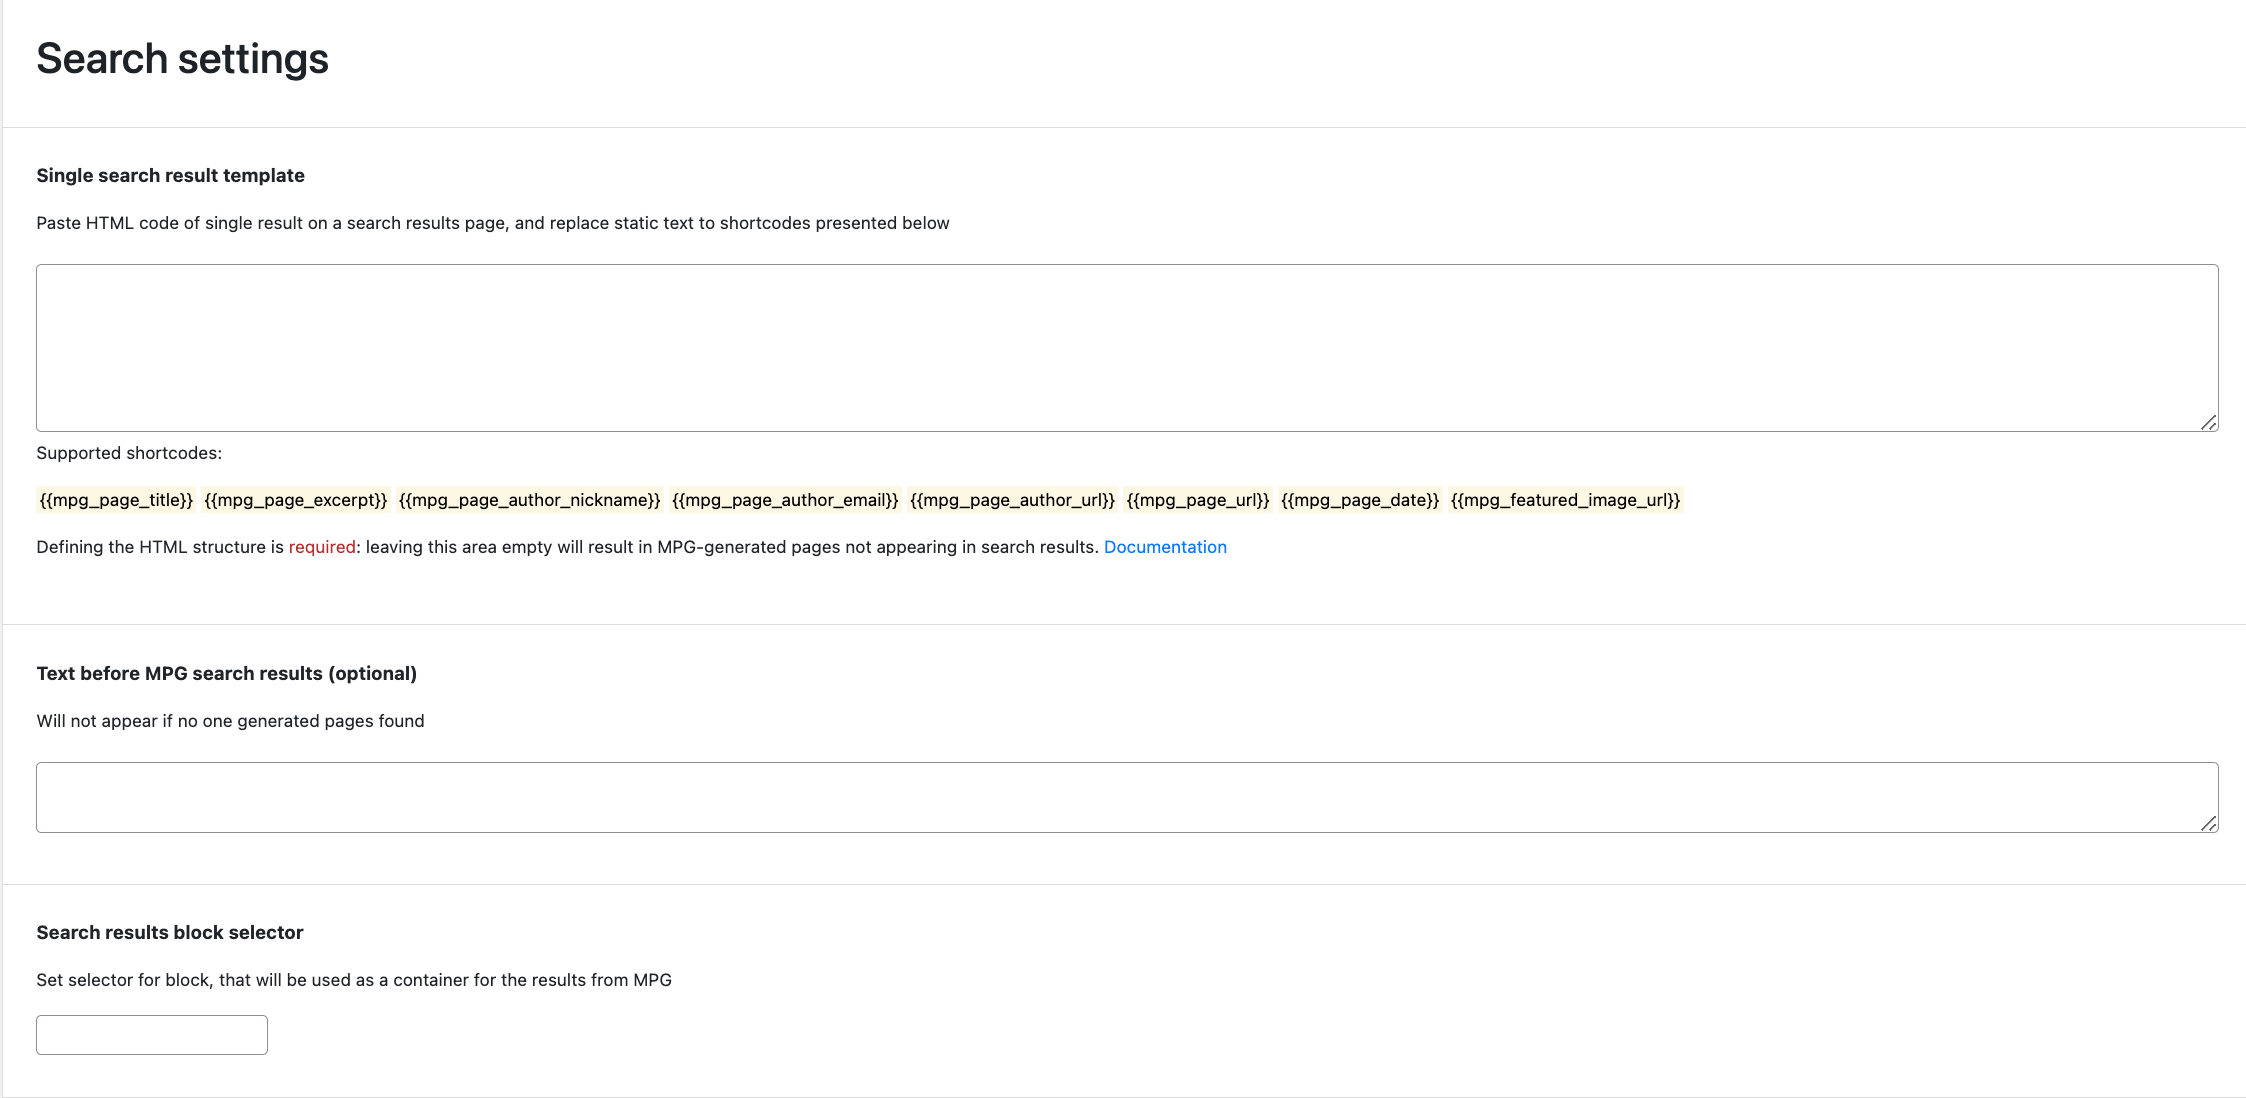This screenshot has height=1098, width=2246.
Task: Focus the text before MPG results textarea
Action: (x=1126, y=797)
